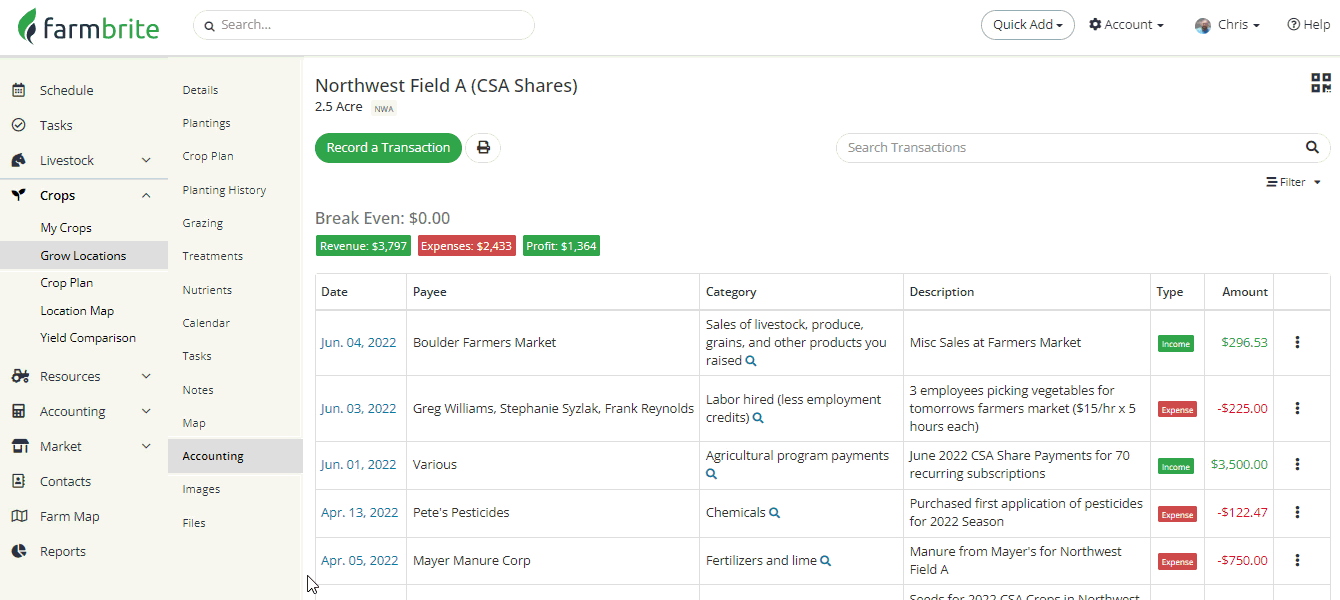The height and width of the screenshot is (600, 1340).
Task: Open row menu for Mayer Manure Corp
Action: coord(1297,560)
